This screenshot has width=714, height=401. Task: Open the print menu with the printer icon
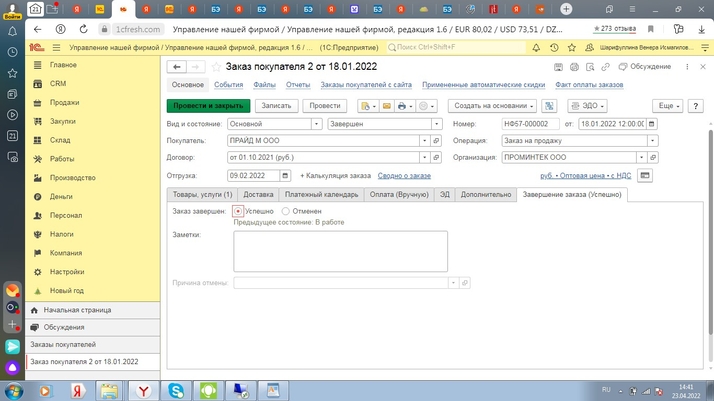click(402, 106)
